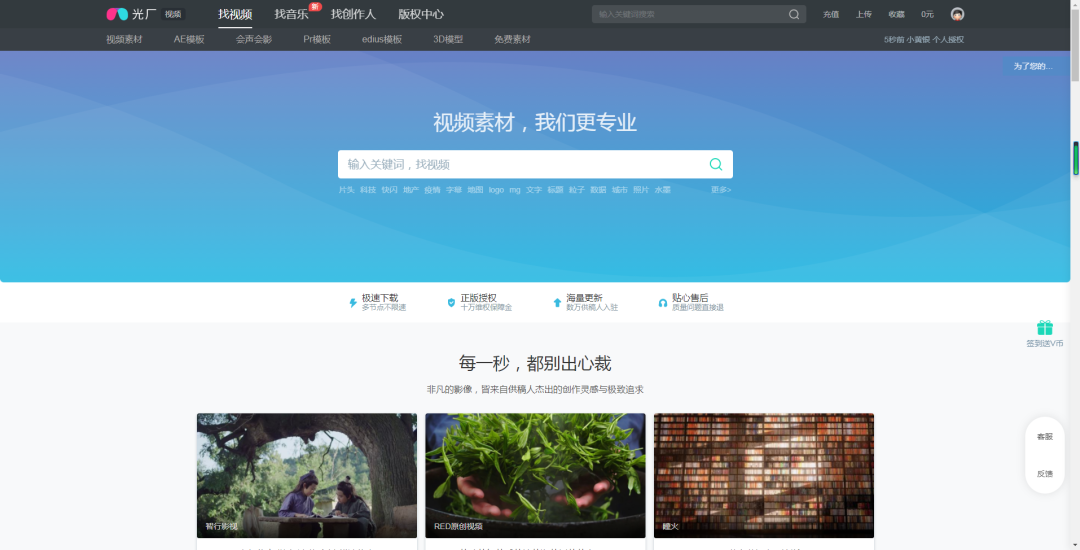Click the 快闪 keyword tag
The width and height of the screenshot is (1080, 550).
click(x=389, y=189)
